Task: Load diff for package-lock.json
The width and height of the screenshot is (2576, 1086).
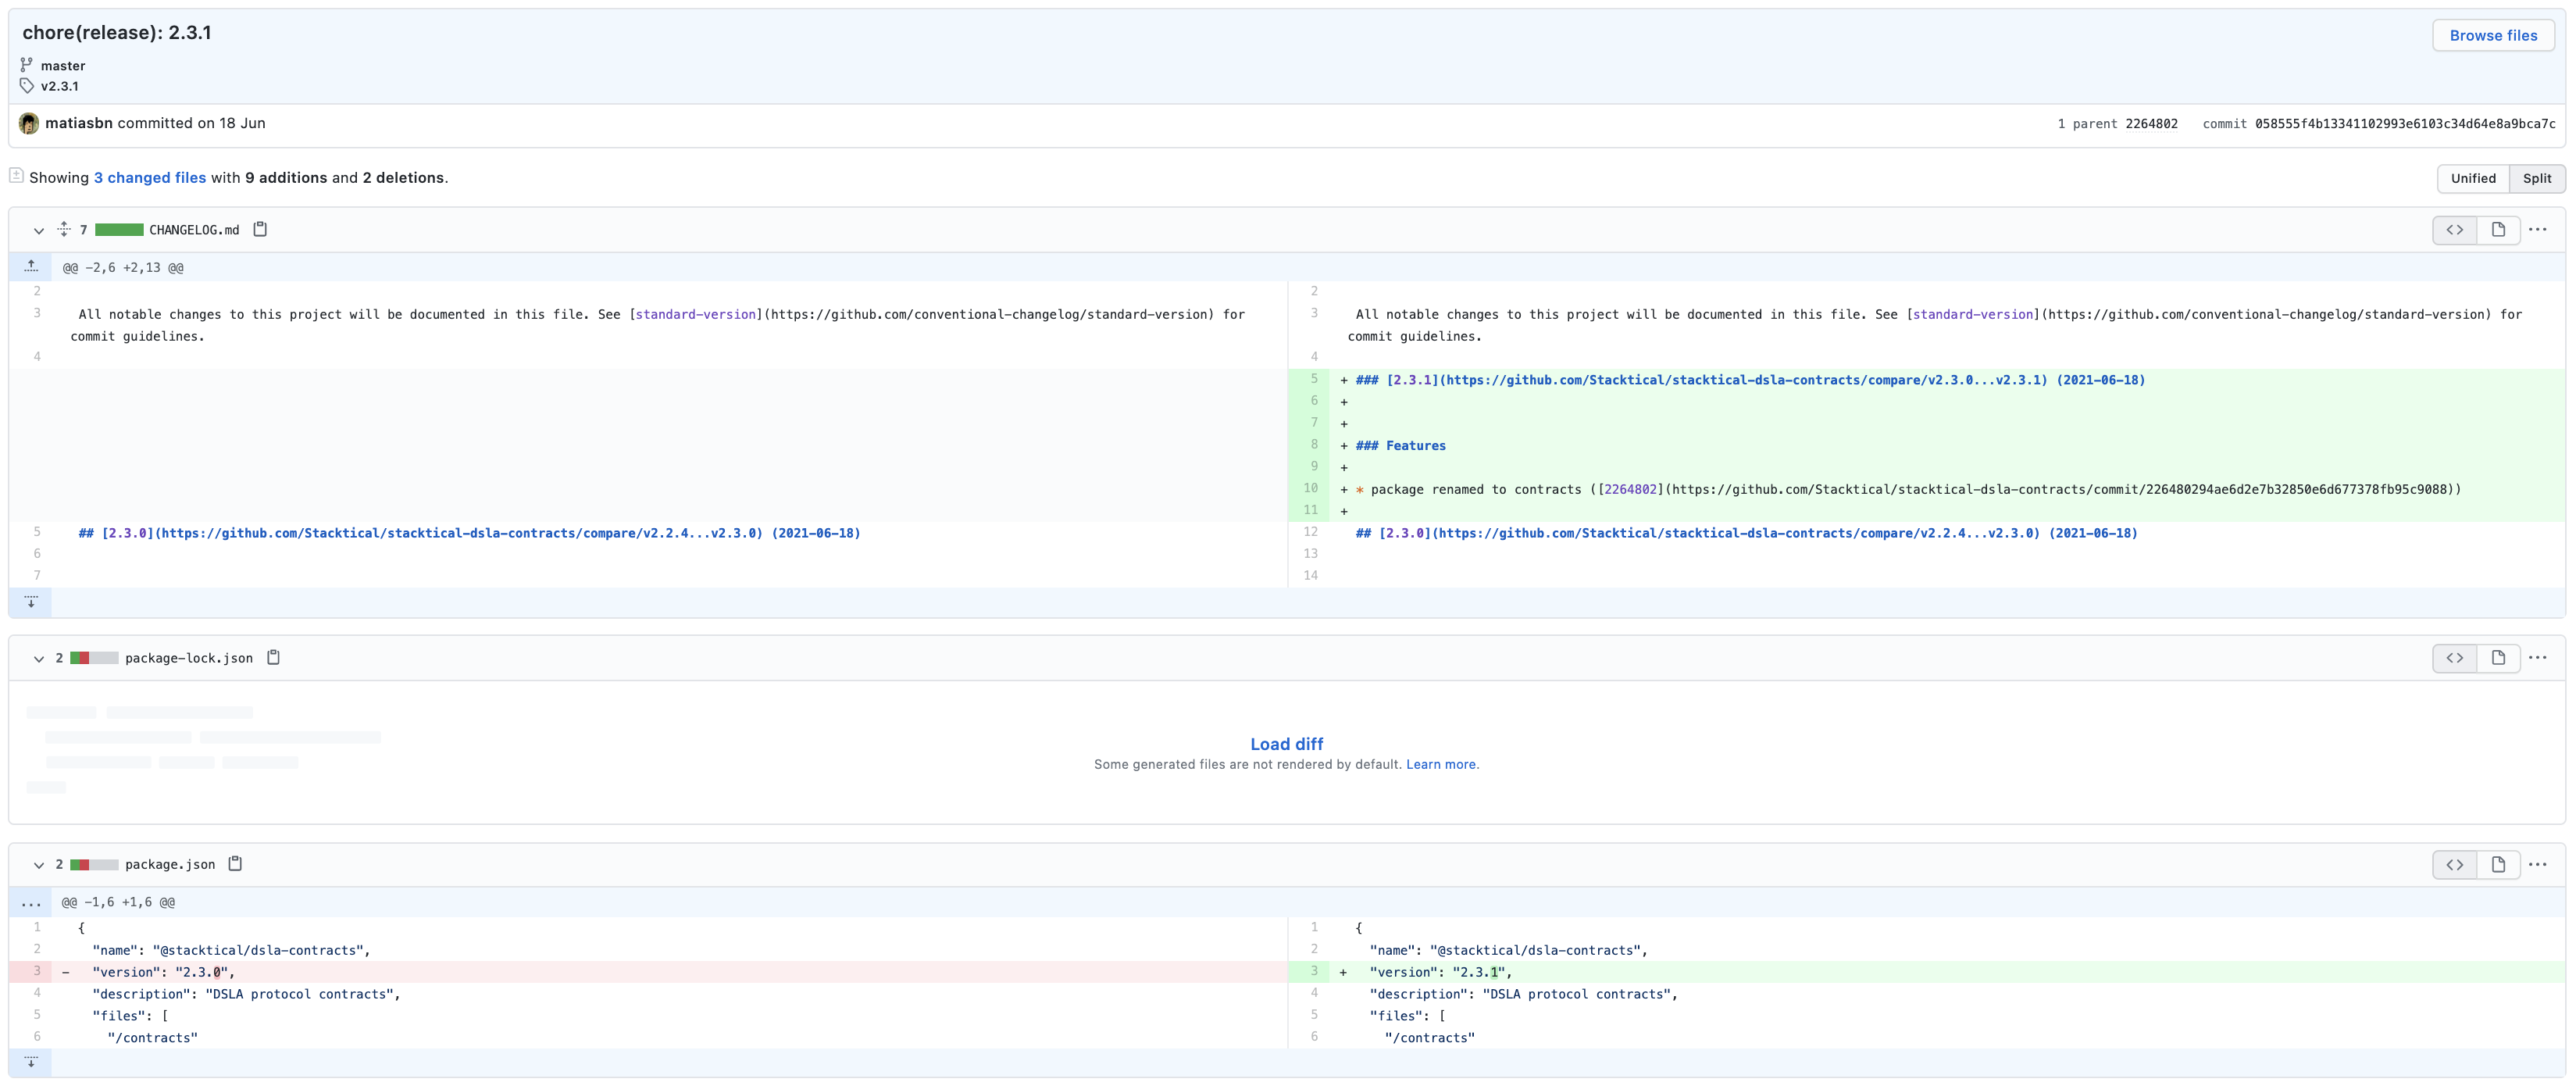Action: [1286, 744]
